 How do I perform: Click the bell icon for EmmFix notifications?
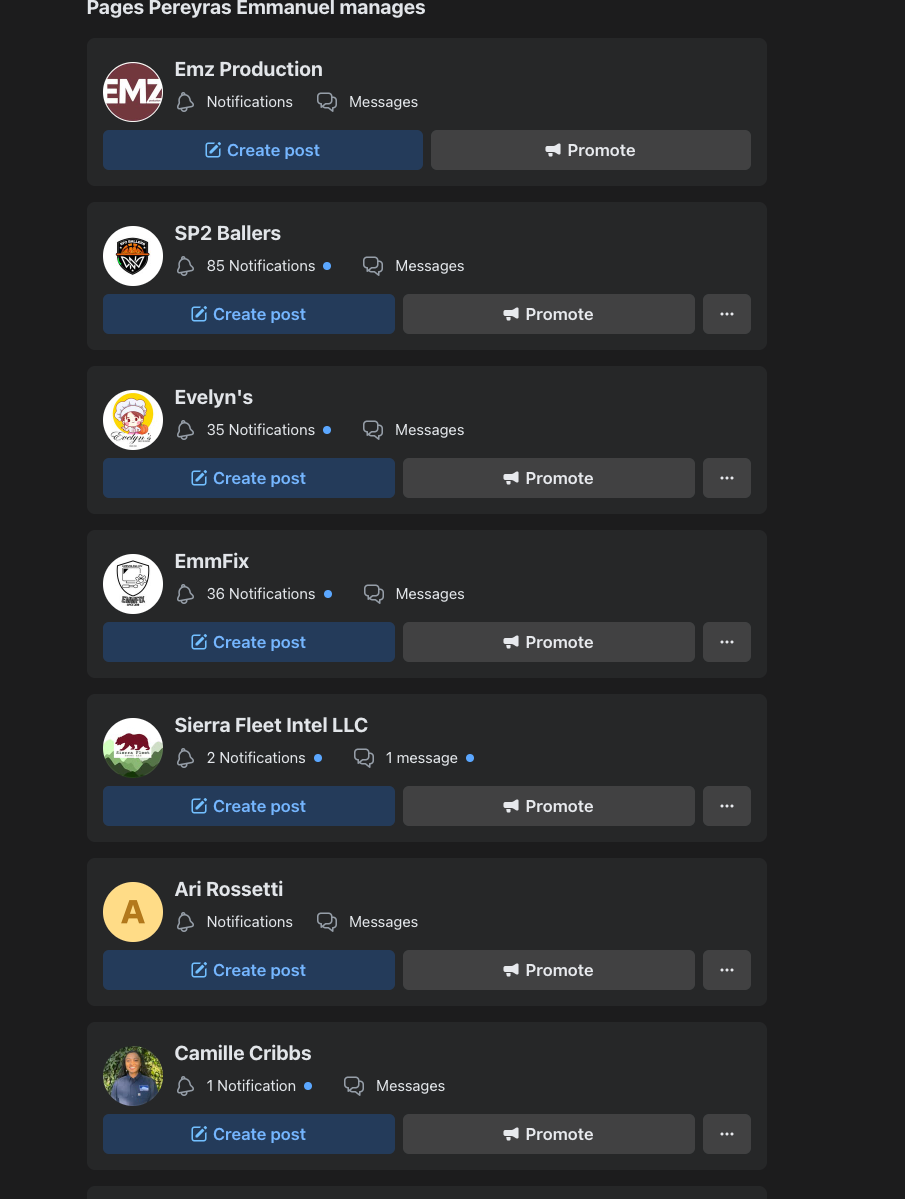(x=185, y=594)
